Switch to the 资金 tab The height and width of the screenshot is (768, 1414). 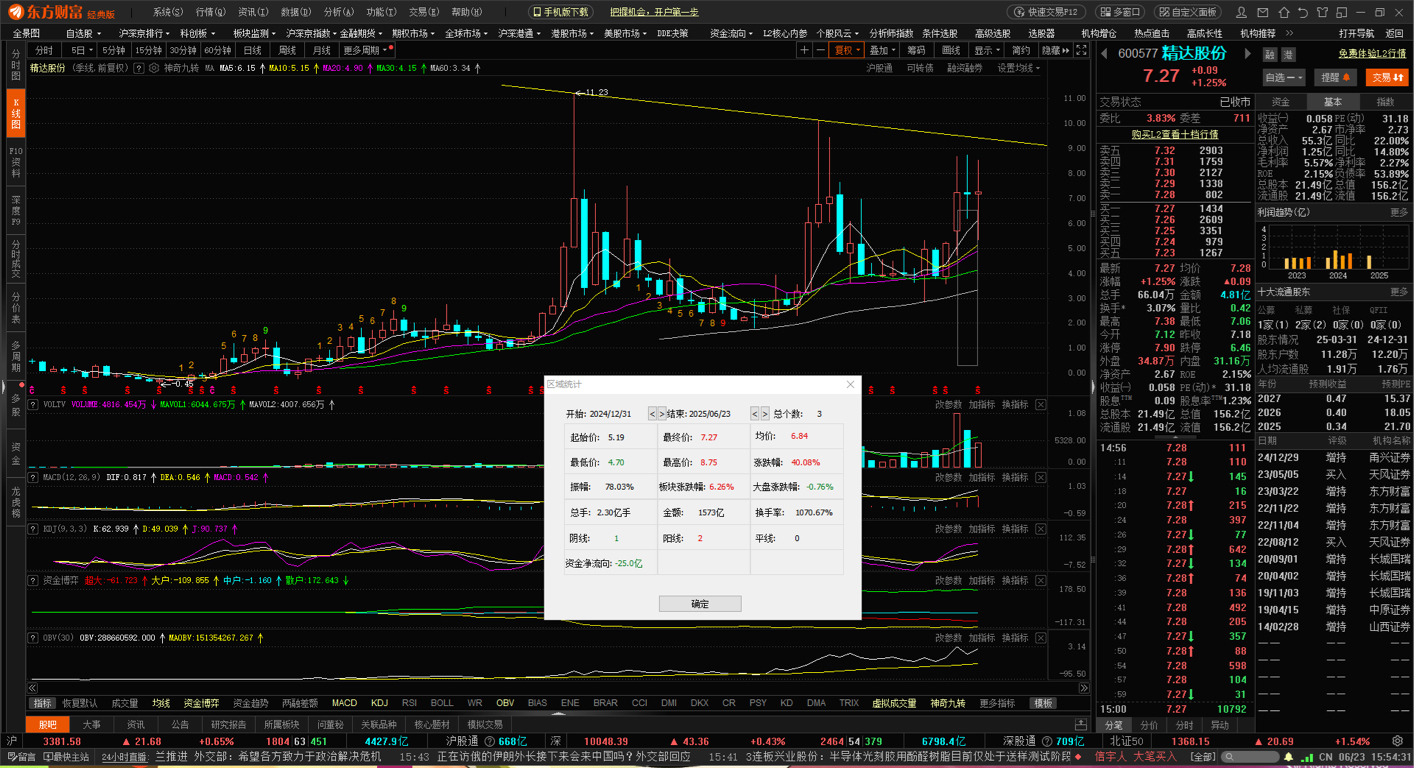pos(1281,102)
